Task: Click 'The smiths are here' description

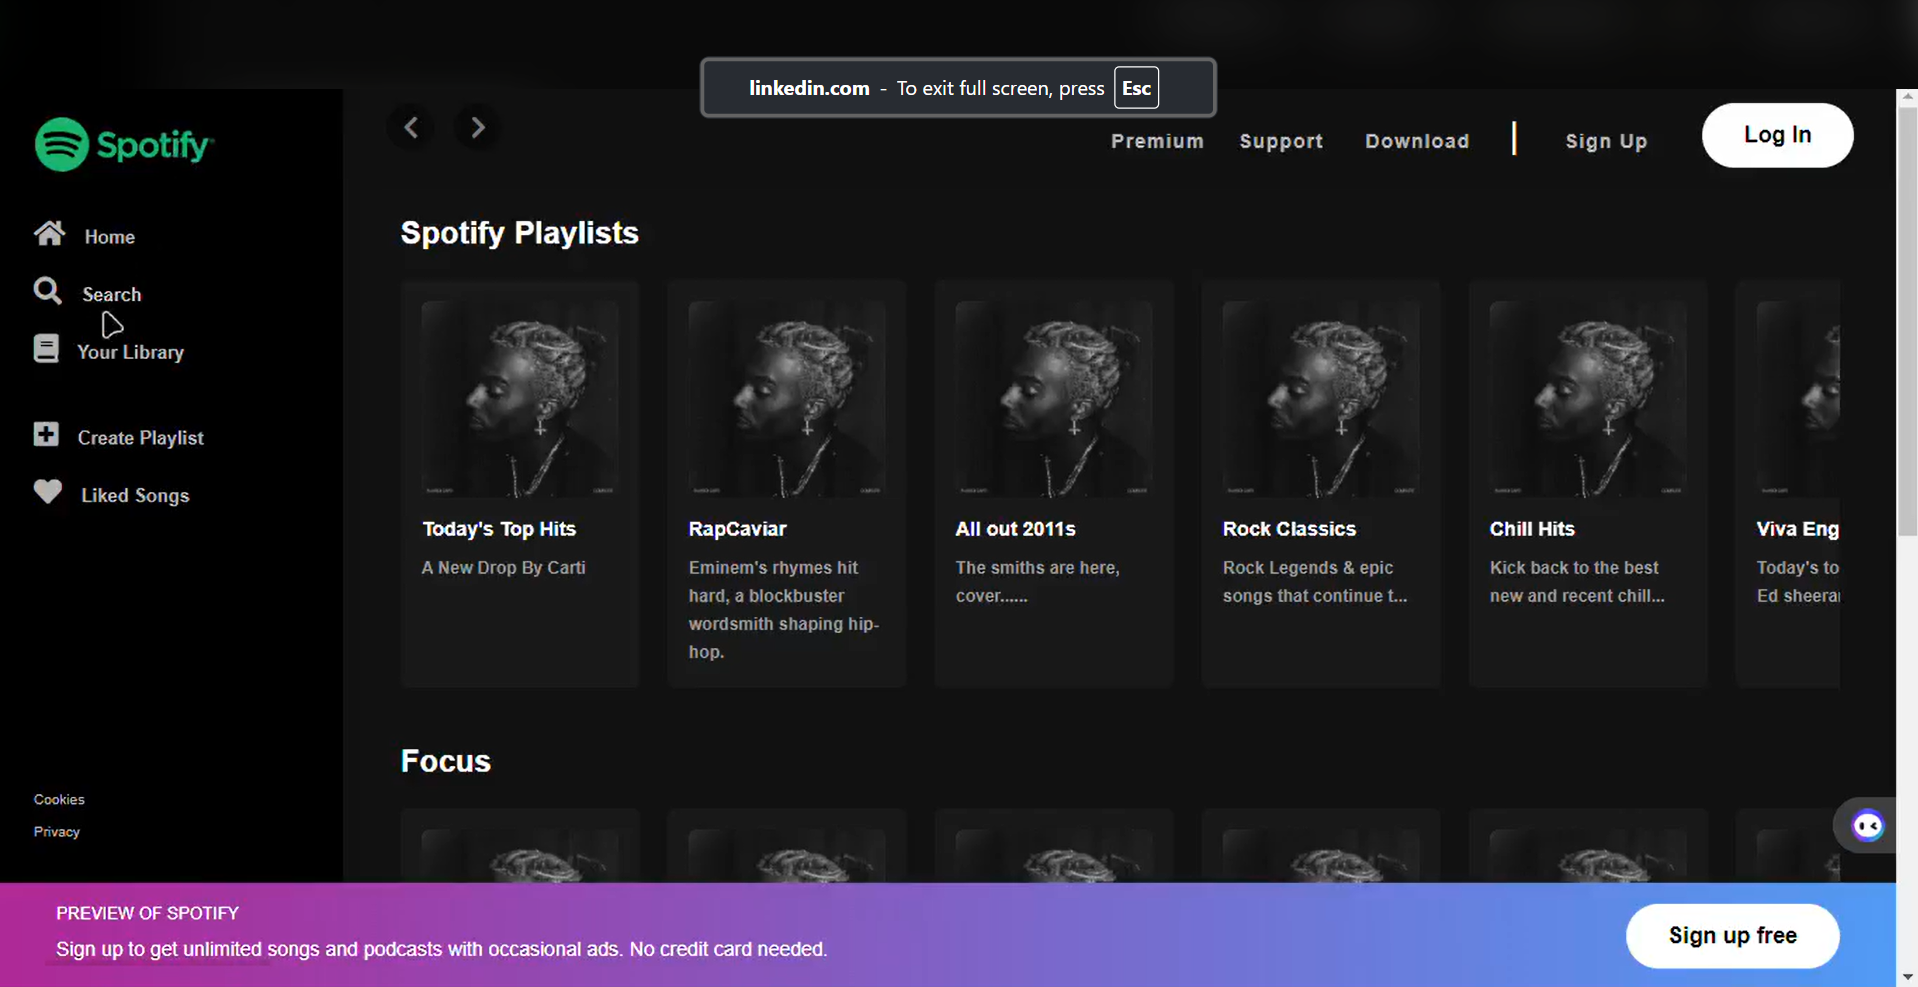Action: click(x=1038, y=582)
